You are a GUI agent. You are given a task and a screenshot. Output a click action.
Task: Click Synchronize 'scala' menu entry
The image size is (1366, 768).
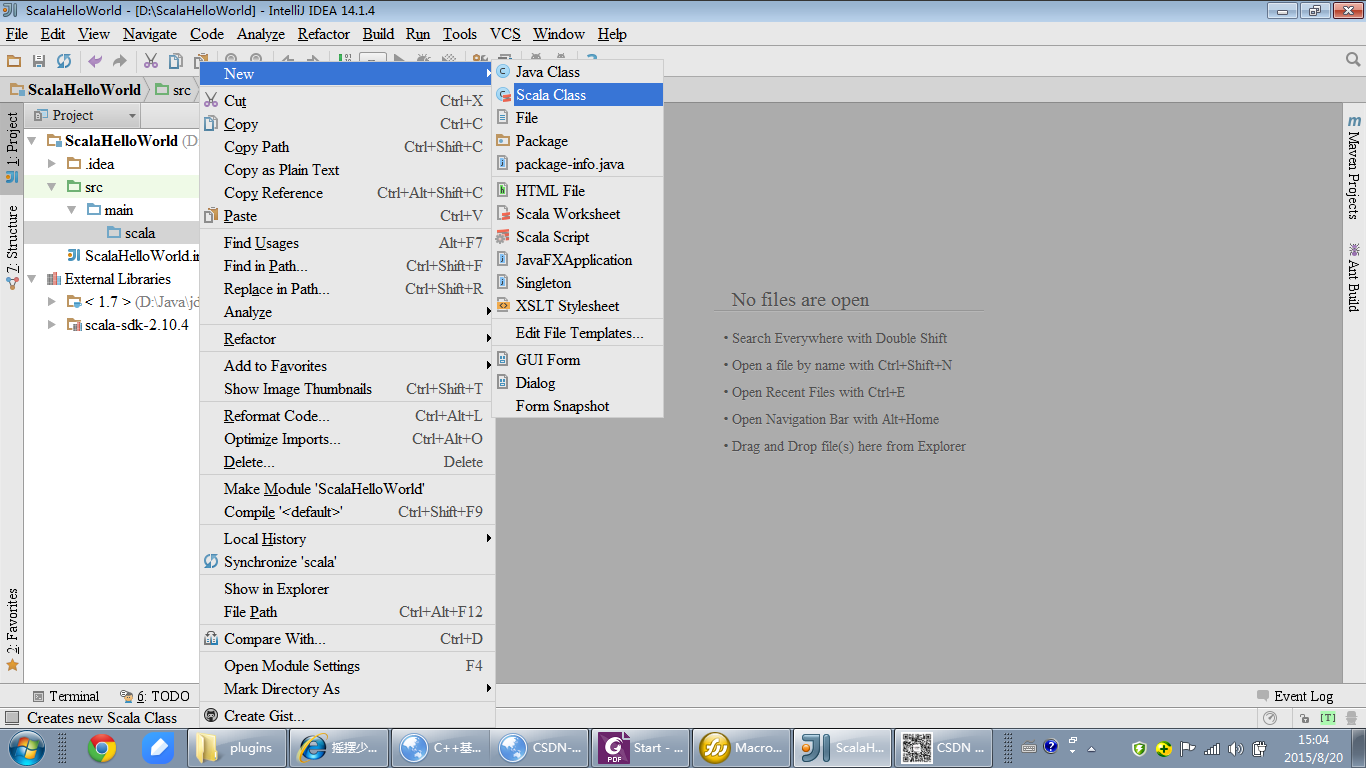[347, 562]
